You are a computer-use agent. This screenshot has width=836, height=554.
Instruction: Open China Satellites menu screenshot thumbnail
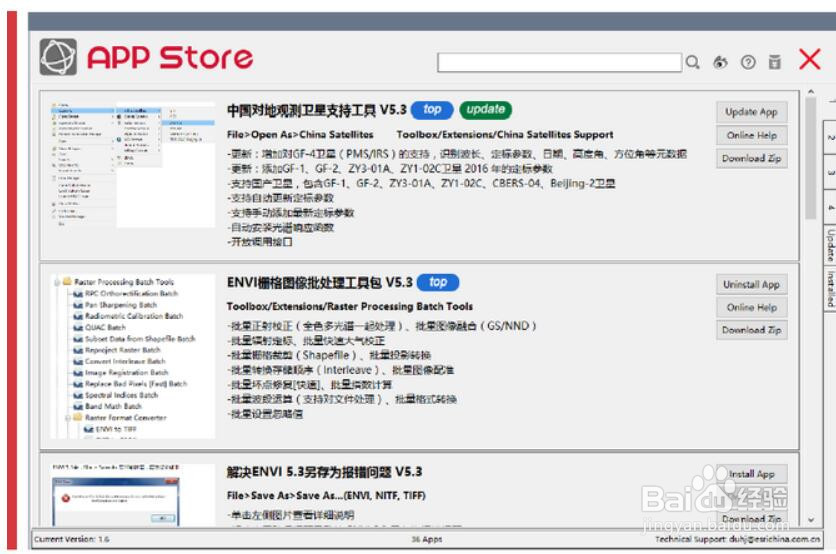[x=133, y=165]
